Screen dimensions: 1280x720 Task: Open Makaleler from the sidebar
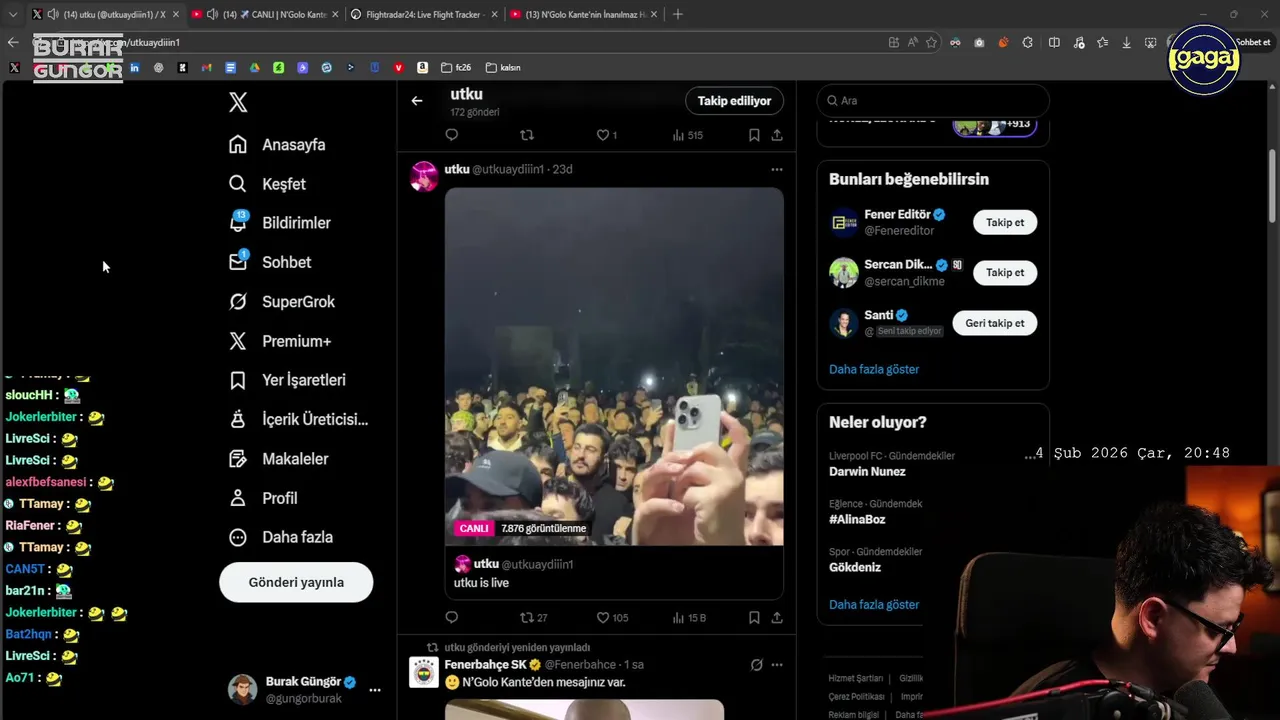(278, 459)
